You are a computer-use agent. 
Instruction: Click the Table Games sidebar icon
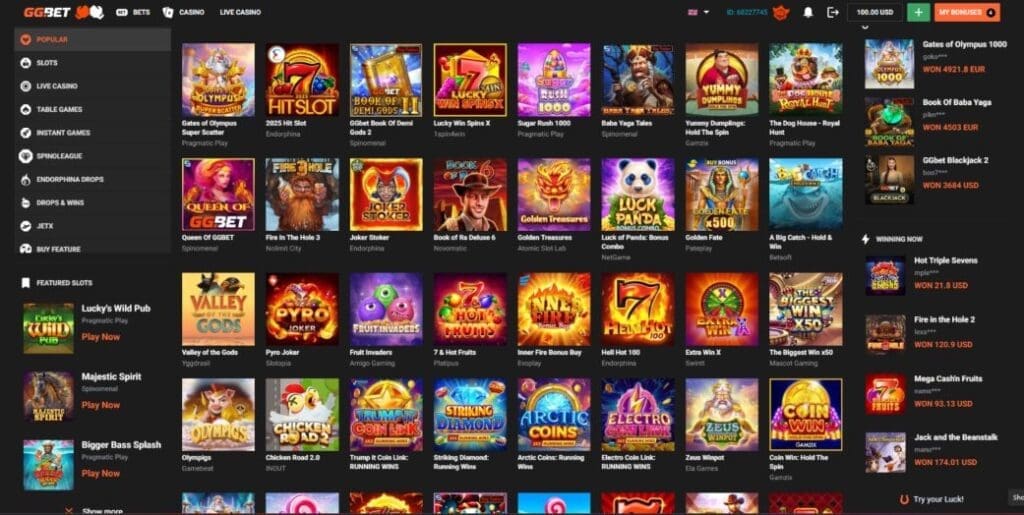tap(25, 110)
